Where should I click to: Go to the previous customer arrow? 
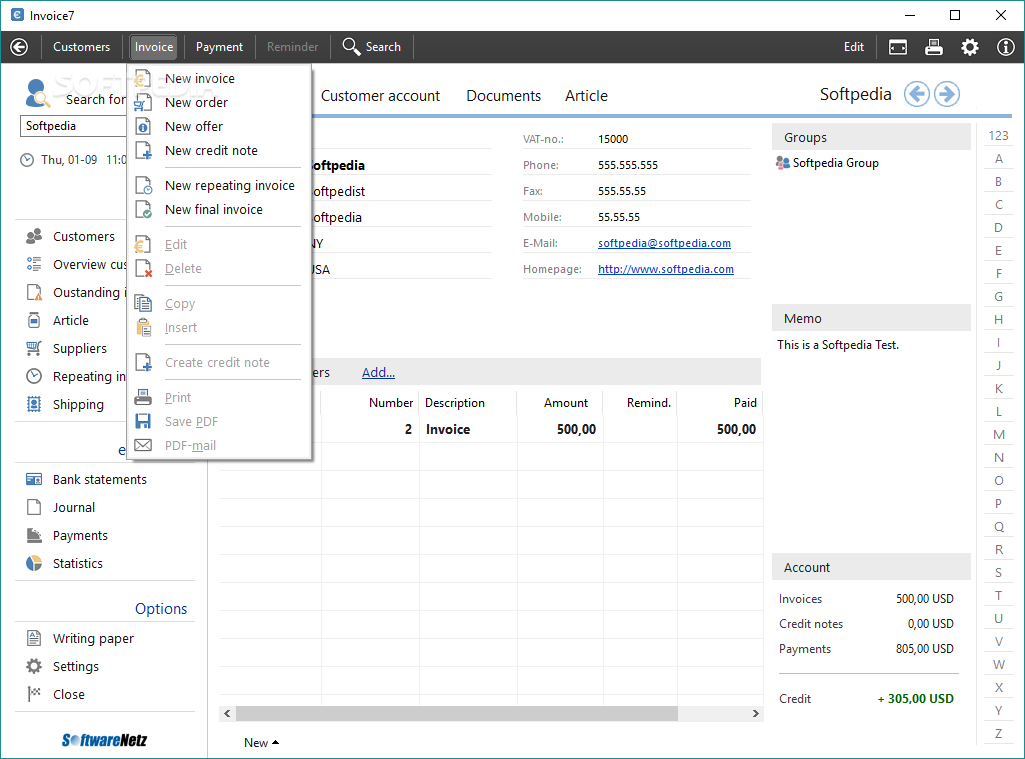916,94
